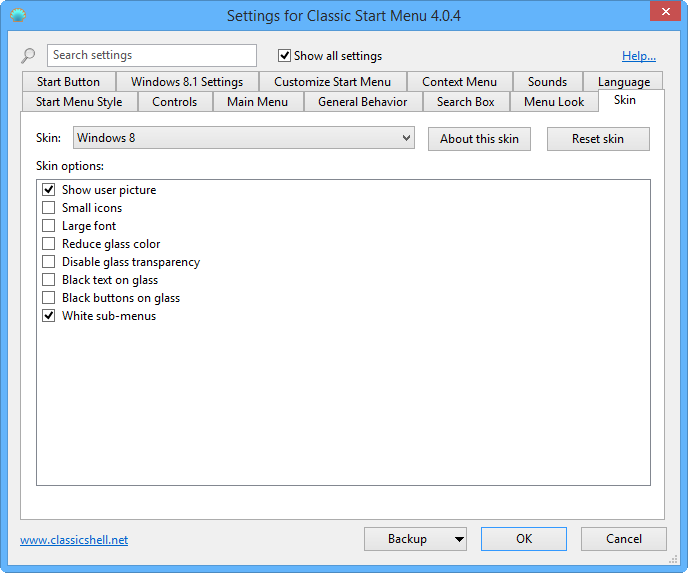Click the magnifying glass search icon

[x=28, y=56]
